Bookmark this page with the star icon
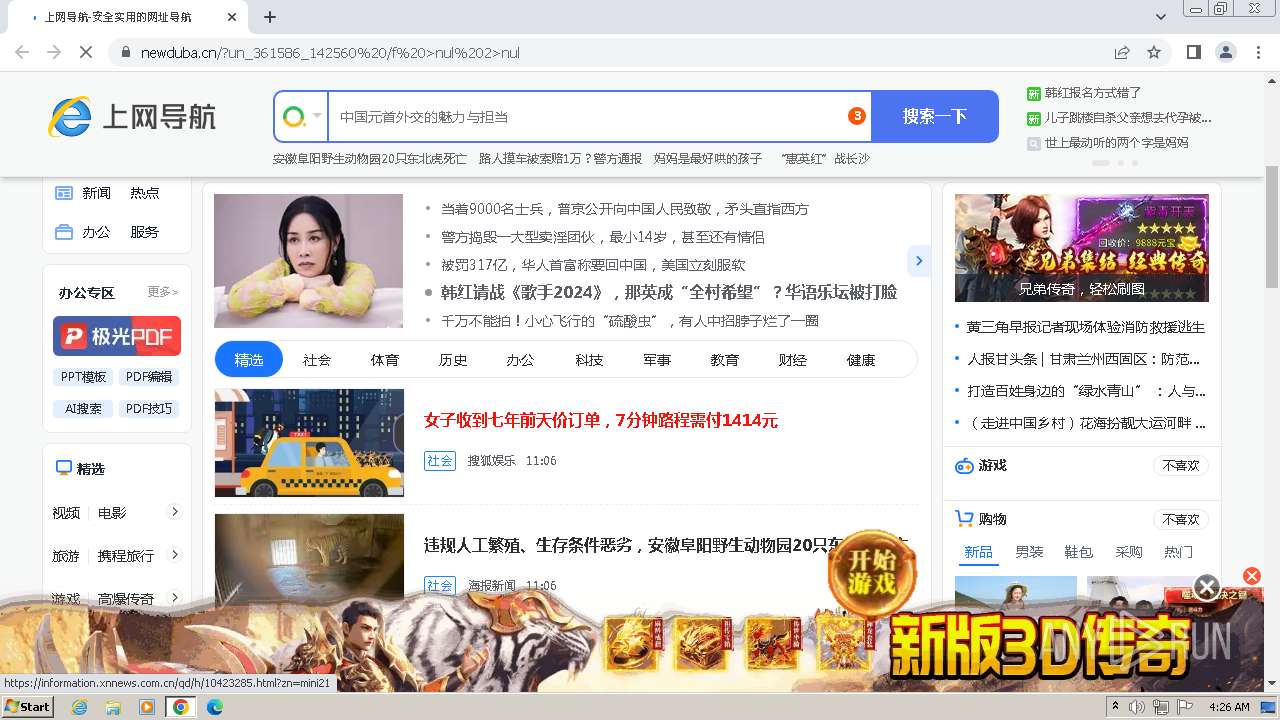The height and width of the screenshot is (720, 1280). tap(1154, 52)
